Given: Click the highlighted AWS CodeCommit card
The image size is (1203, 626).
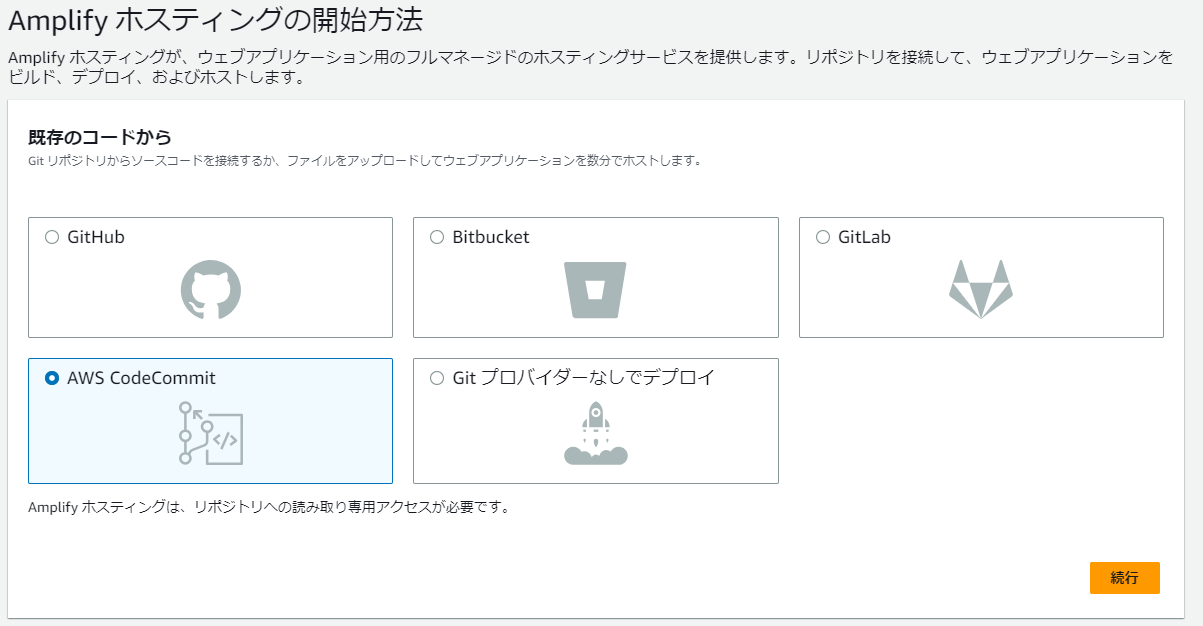Looking at the screenshot, I should tap(210, 420).
